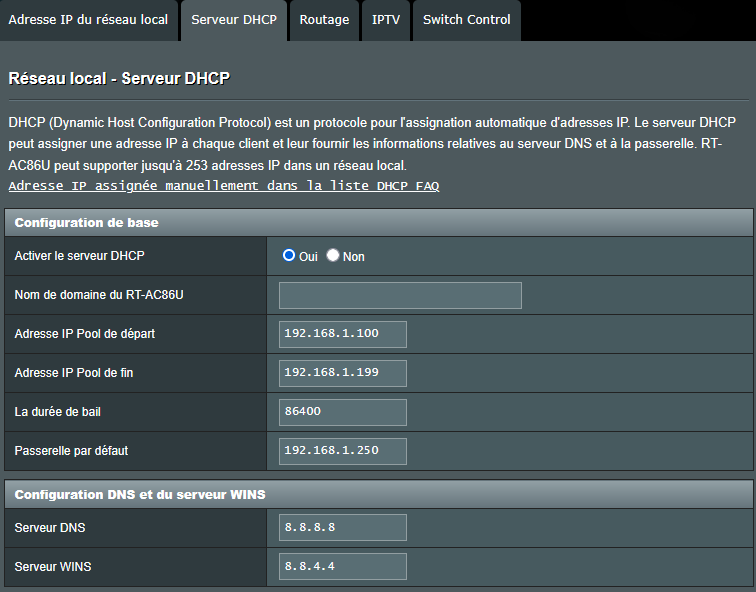Click the ending IP pool field 192.168.1.199

pos(343,373)
